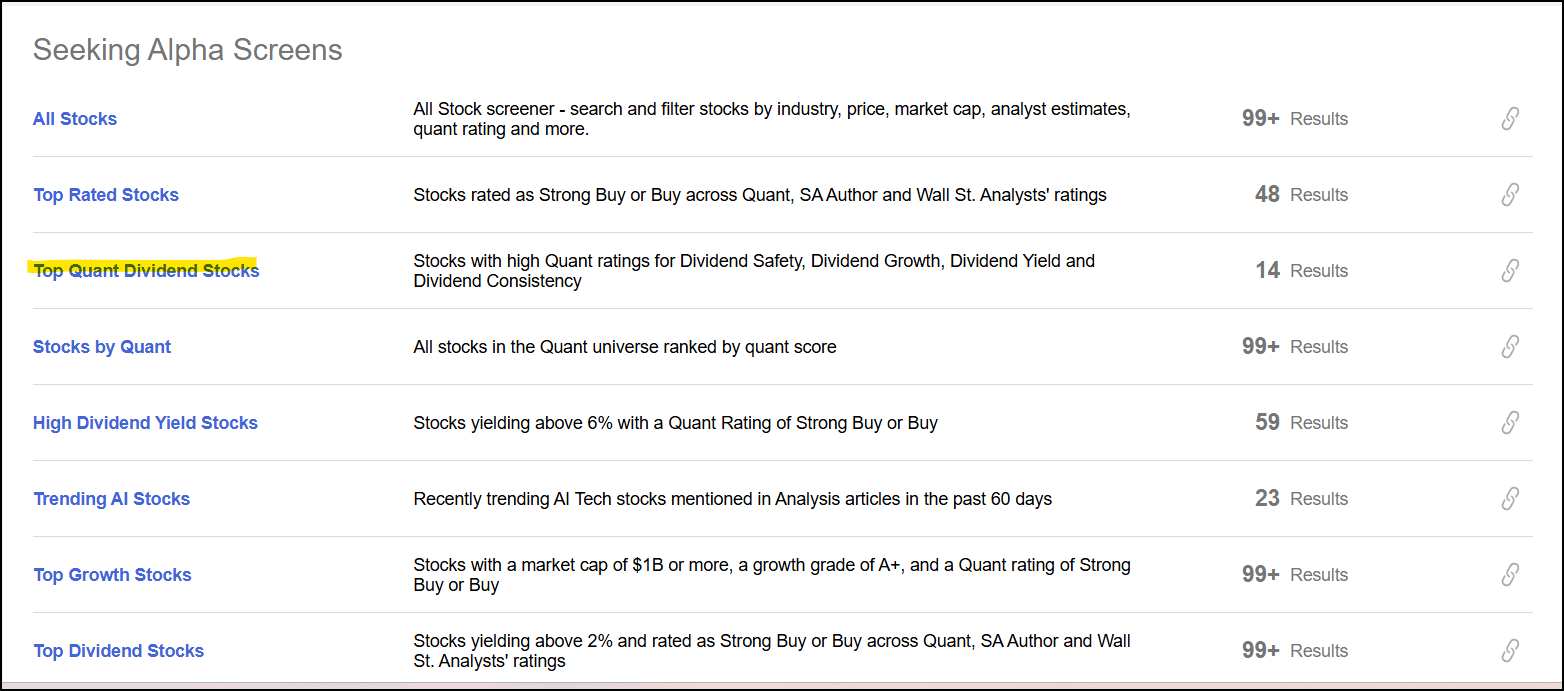Copy link for High Dividend Yield Stocks
This screenshot has height=691, width=1564.
pos(1510,423)
